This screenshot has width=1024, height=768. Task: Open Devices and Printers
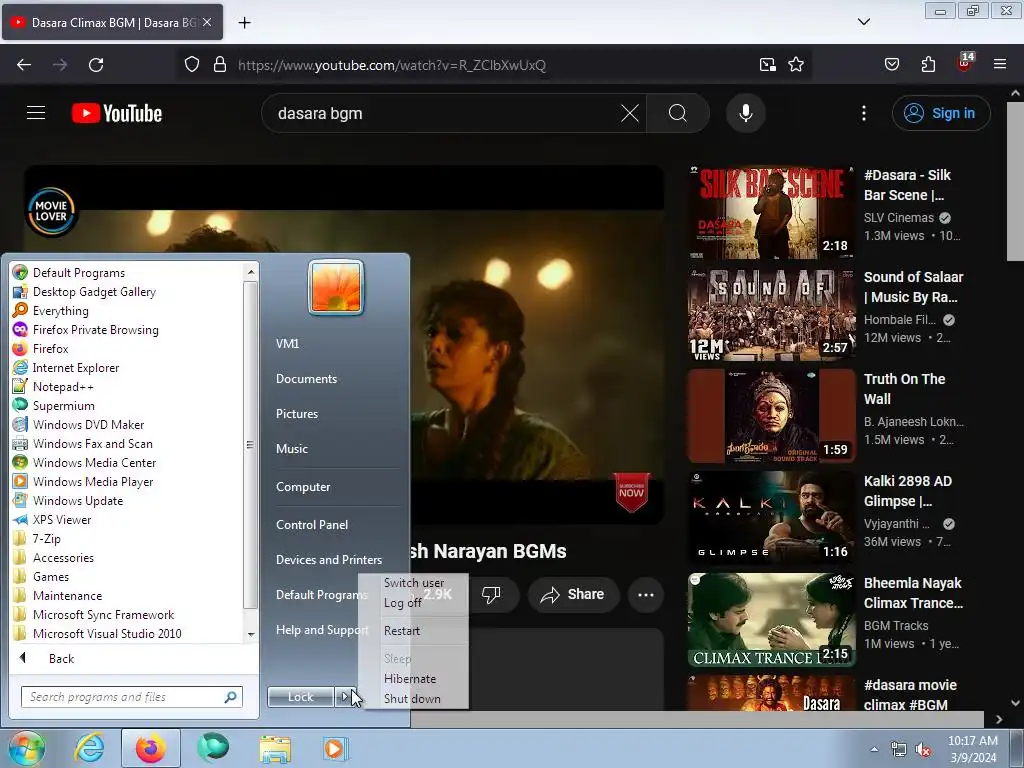(329, 560)
